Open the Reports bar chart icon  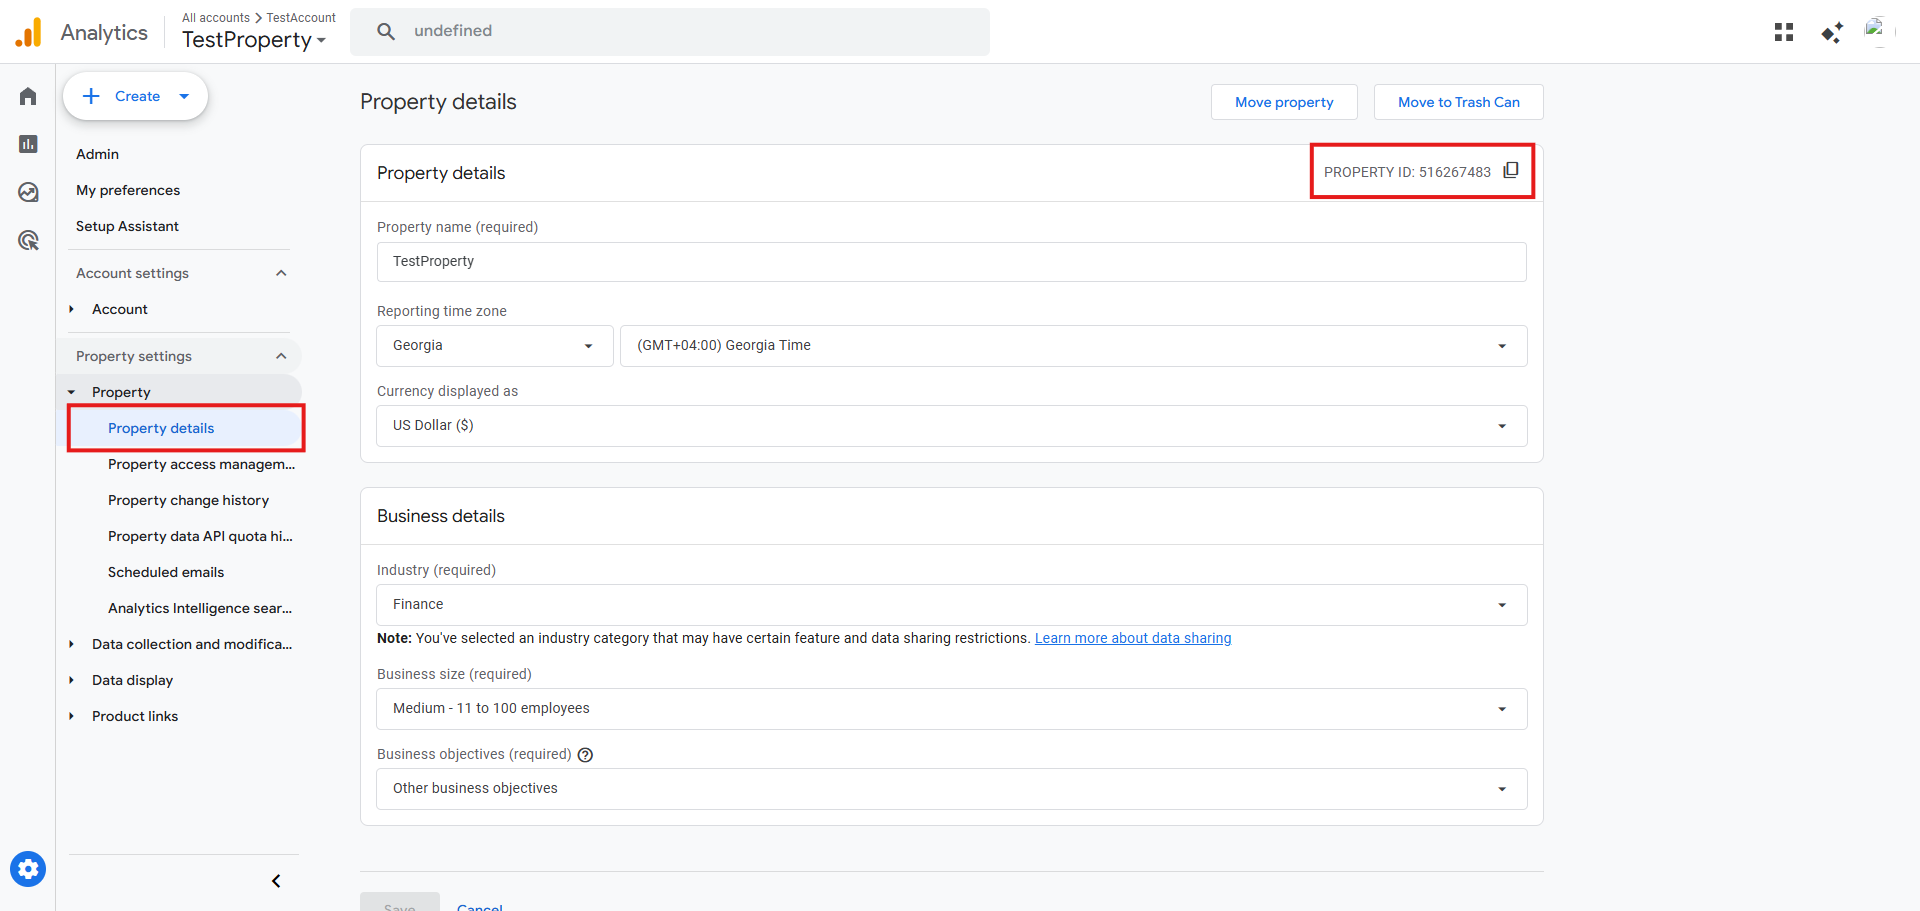[x=28, y=144]
